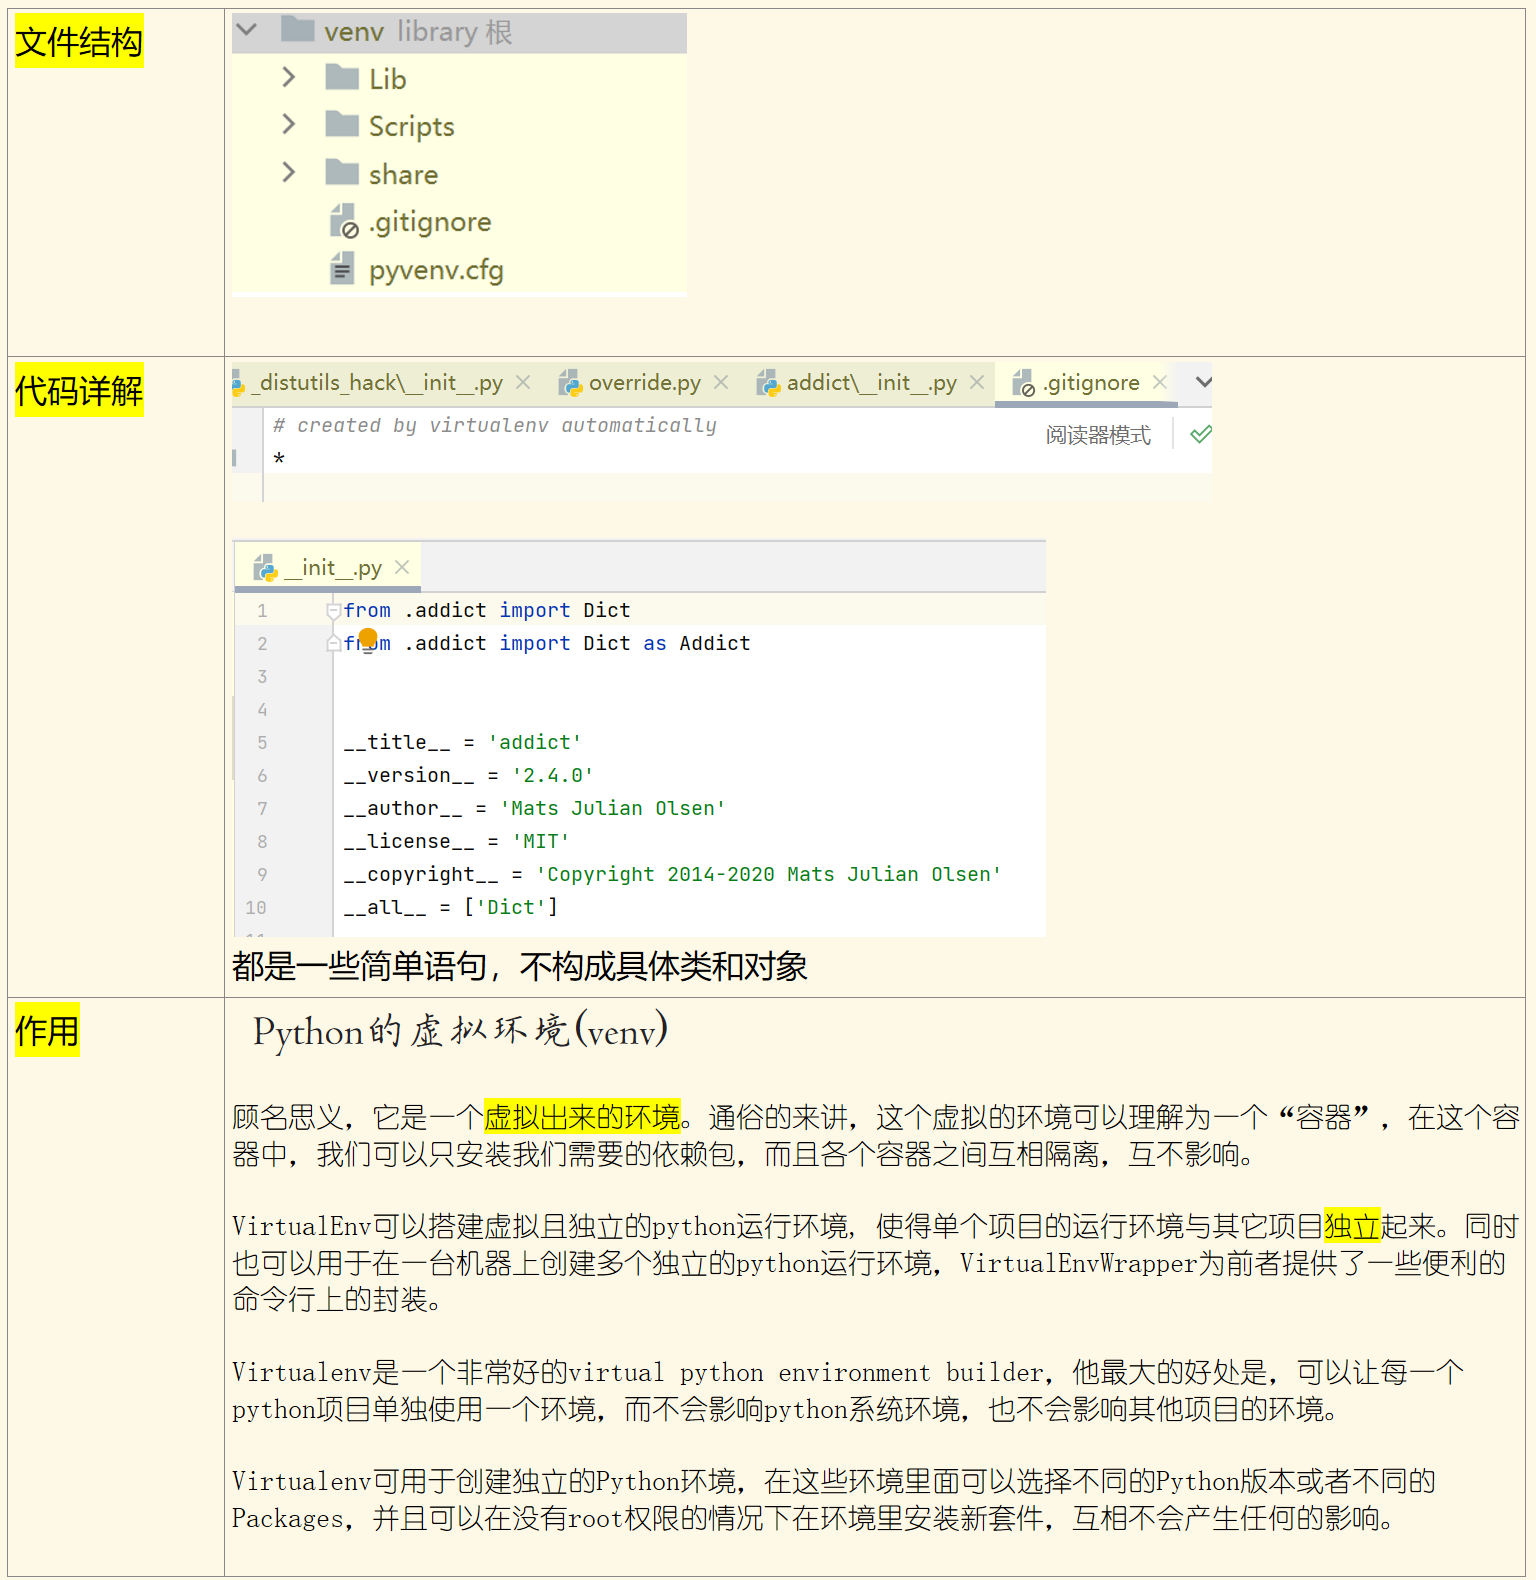This screenshot has width=1536, height=1580.
Task: Click the orange bulb marker on line 2
Action: pyautogui.click(x=368, y=638)
